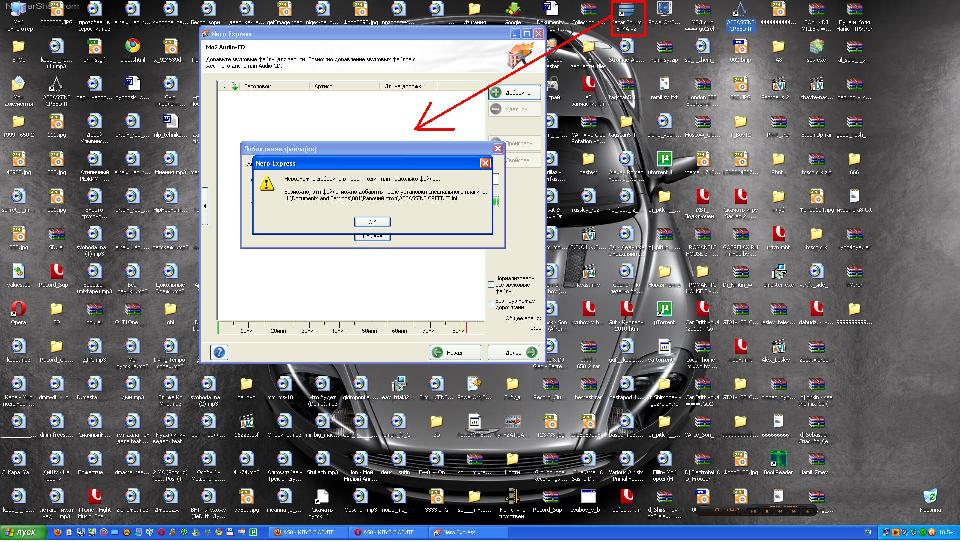Select the Google Chrome desktop icon

point(132,48)
